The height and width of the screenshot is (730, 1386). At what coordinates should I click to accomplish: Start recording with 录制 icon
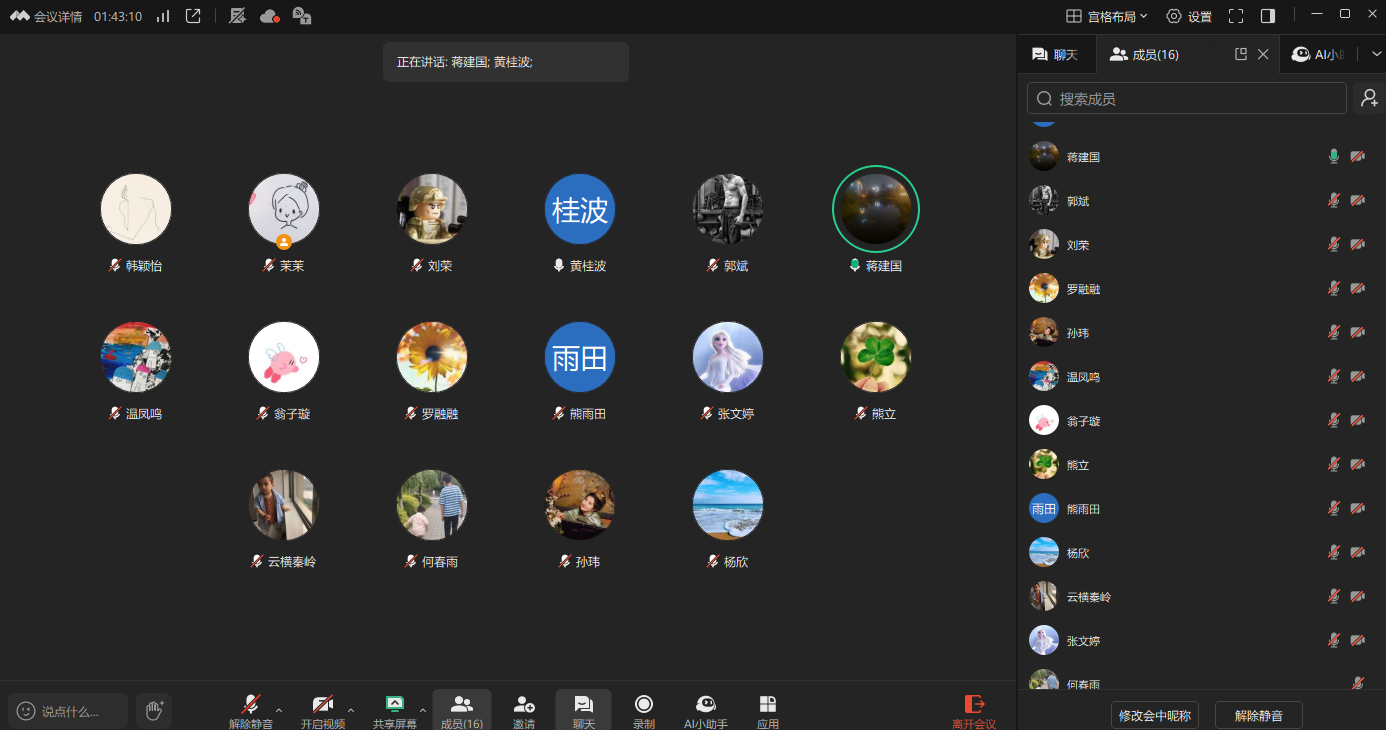tap(644, 709)
